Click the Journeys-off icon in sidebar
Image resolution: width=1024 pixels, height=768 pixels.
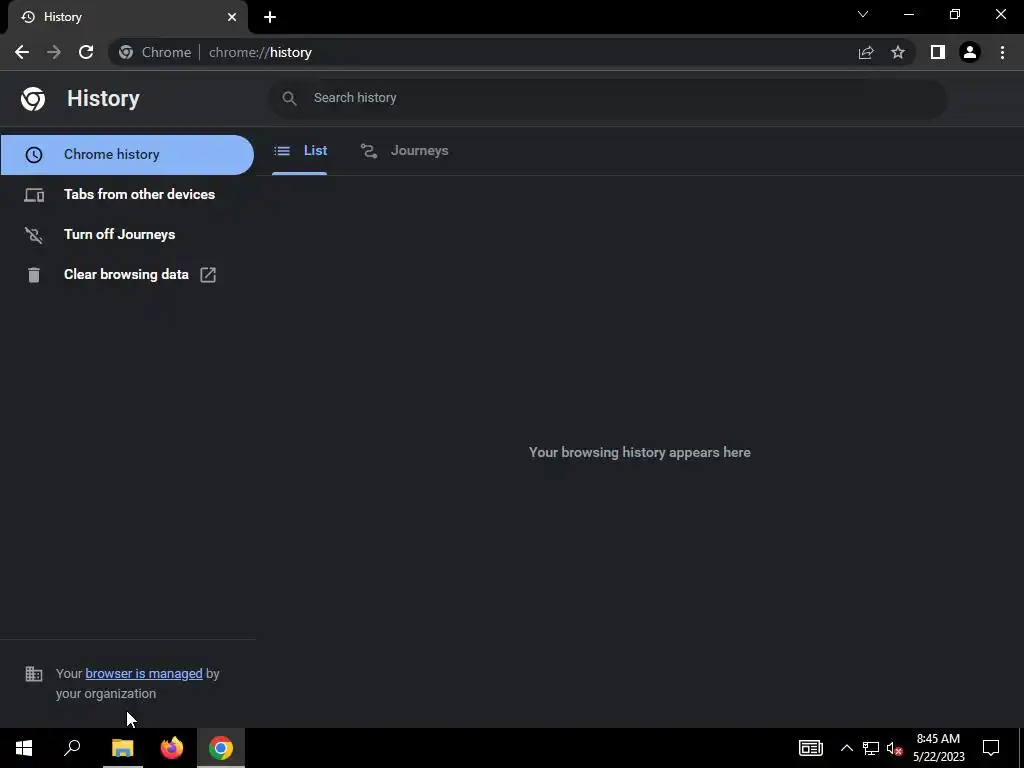[34, 234]
